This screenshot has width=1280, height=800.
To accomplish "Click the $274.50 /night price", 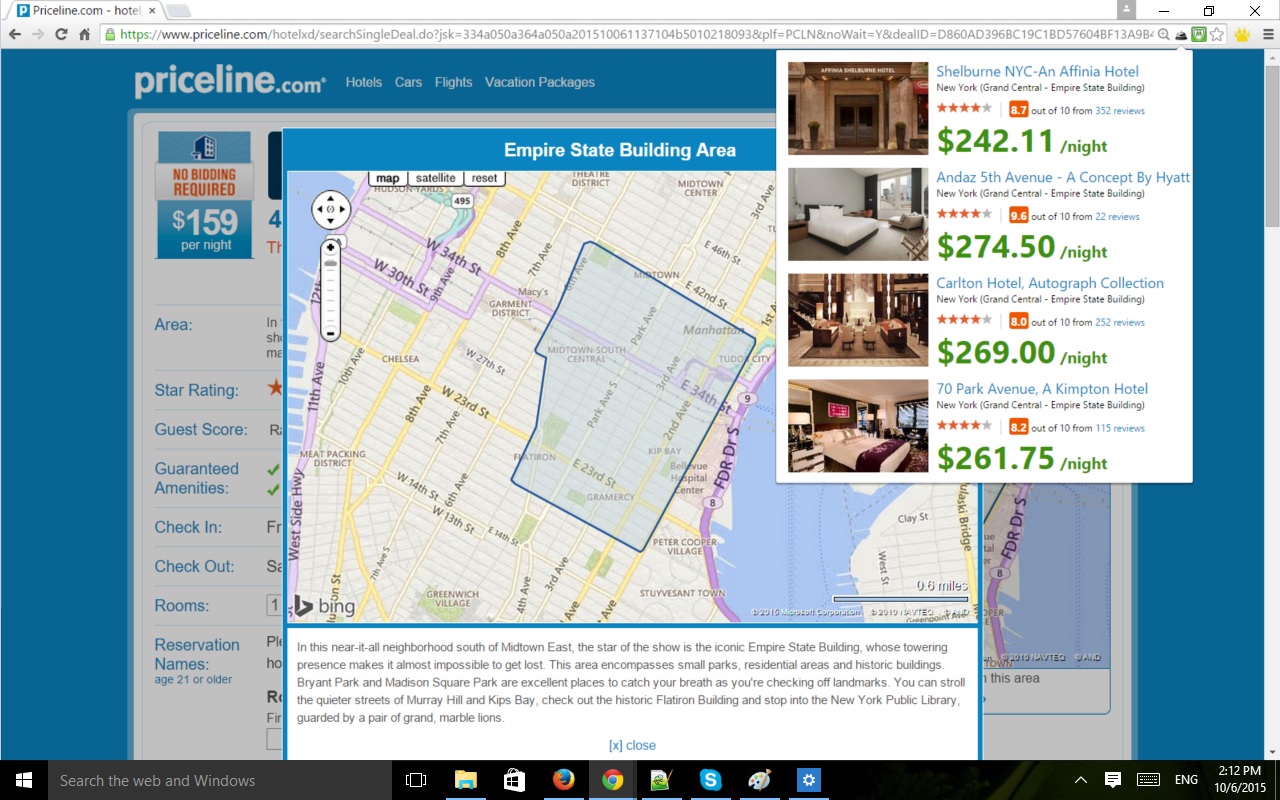I will pyautogui.click(x=1022, y=247).
